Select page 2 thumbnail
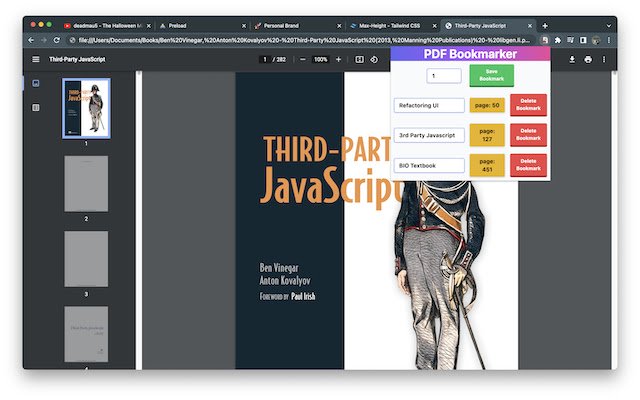The image size is (640, 400). 86,184
